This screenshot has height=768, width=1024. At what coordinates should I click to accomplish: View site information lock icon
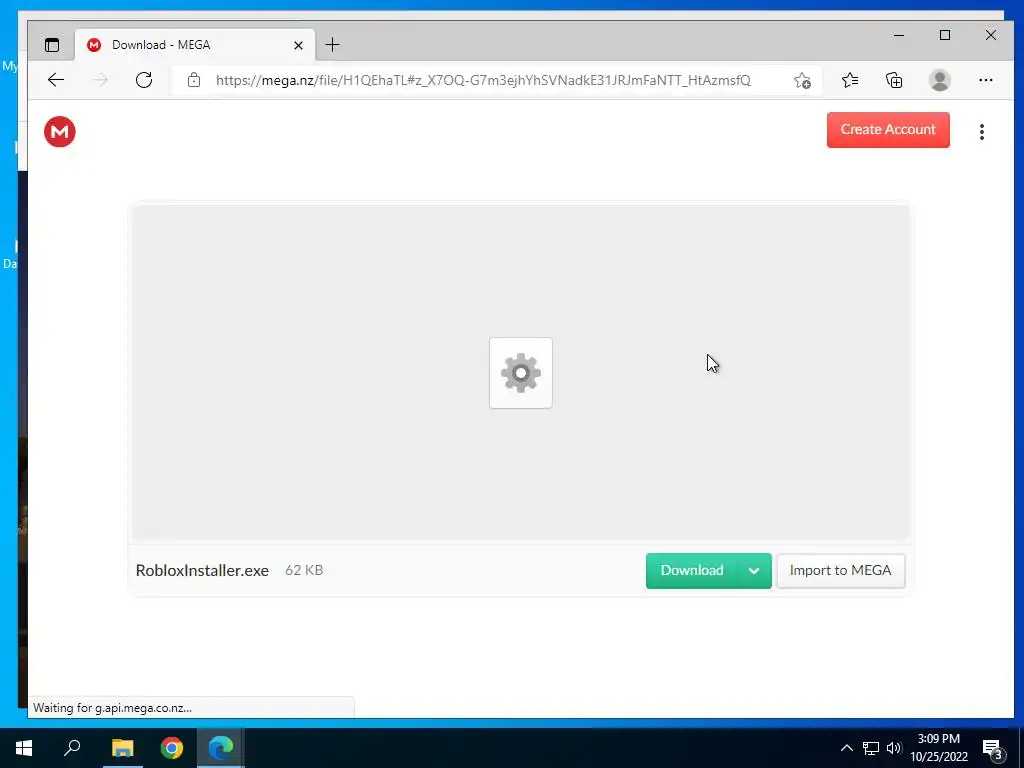[193, 80]
